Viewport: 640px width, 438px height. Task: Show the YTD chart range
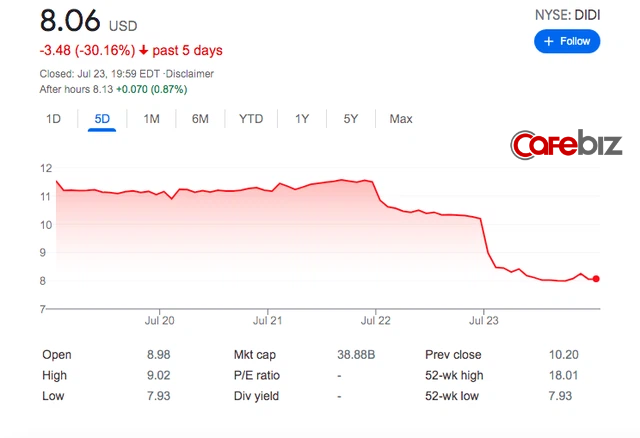pyautogui.click(x=251, y=119)
